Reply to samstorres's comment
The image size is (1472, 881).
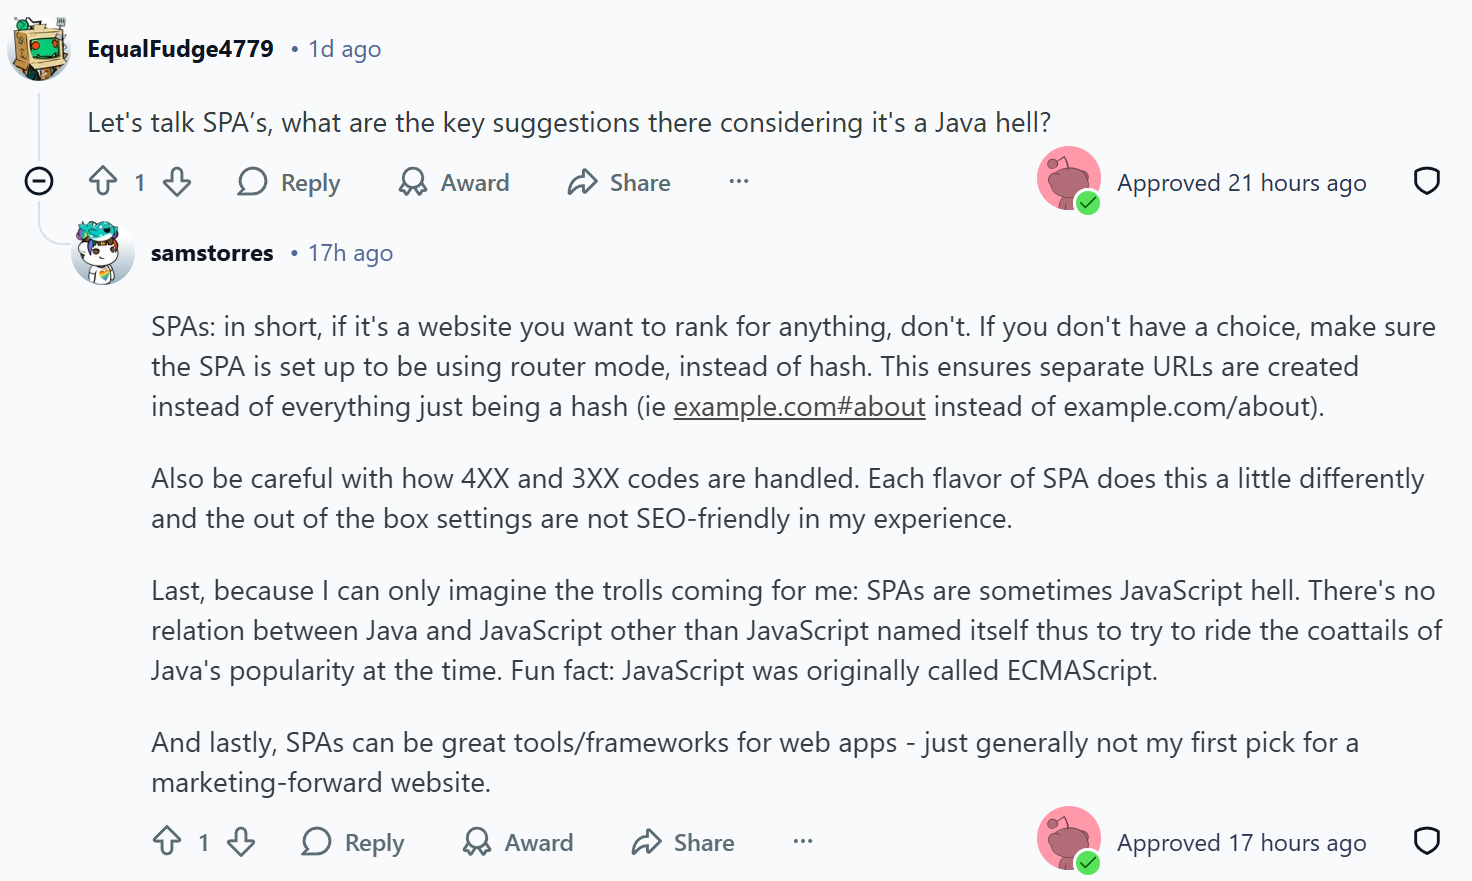point(353,843)
